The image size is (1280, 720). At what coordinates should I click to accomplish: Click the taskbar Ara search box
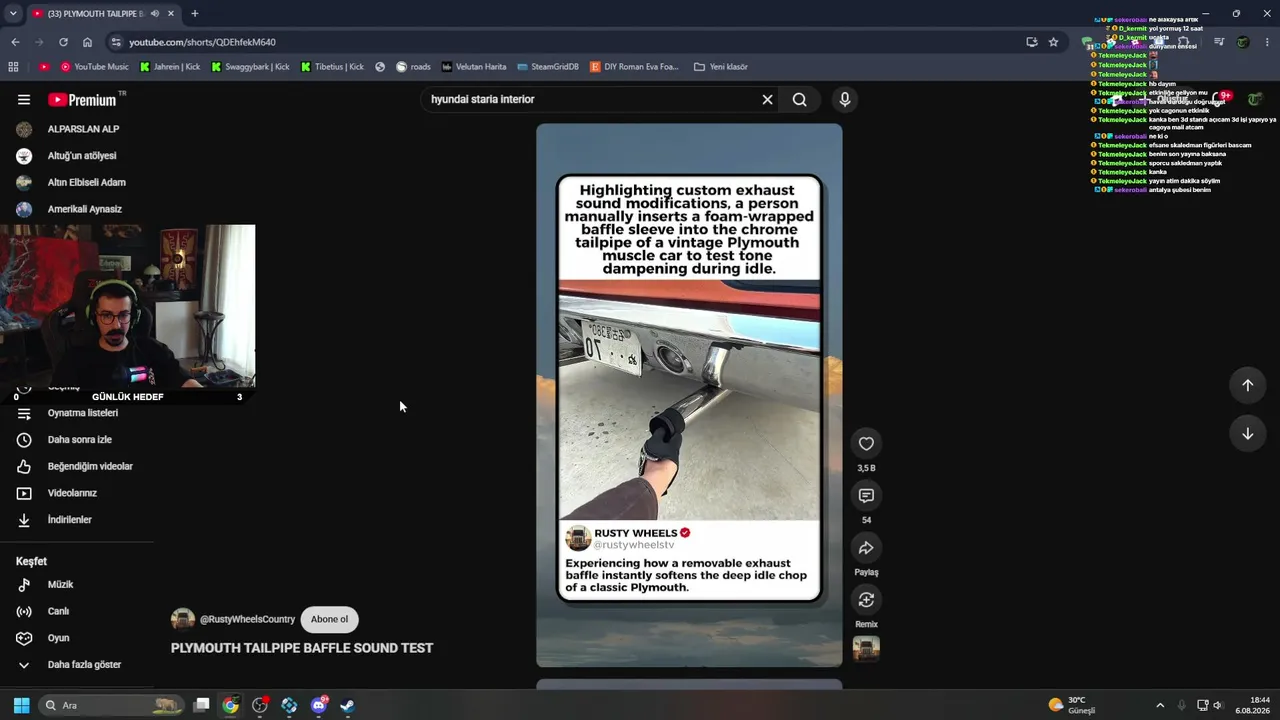pos(111,705)
